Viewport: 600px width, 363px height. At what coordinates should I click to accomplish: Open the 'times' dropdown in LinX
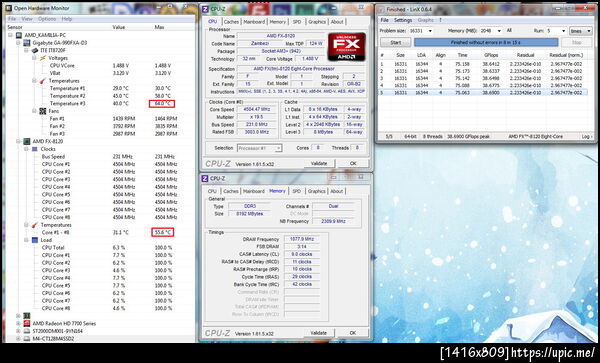580,31
